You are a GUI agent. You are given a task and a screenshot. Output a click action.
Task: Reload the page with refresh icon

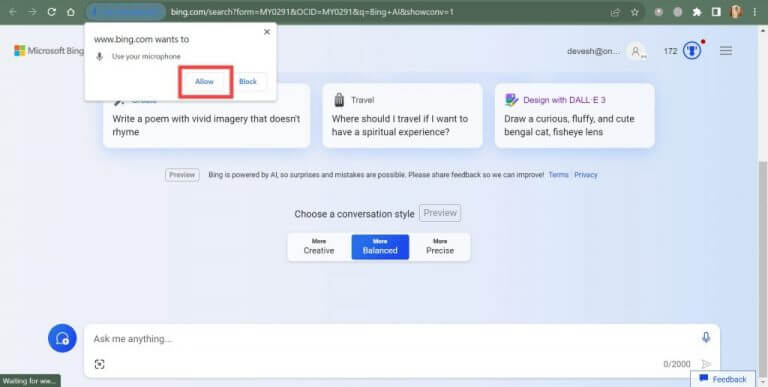pyautogui.click(x=51, y=12)
